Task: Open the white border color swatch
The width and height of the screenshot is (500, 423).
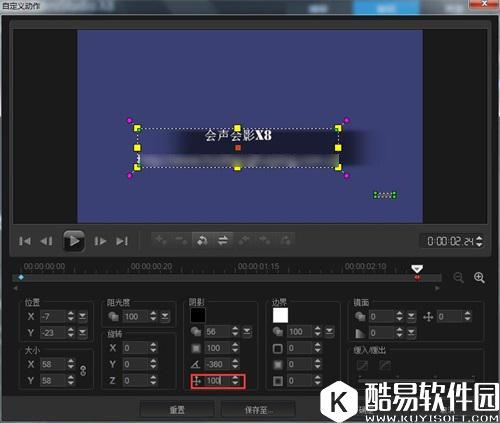Action: [280, 315]
